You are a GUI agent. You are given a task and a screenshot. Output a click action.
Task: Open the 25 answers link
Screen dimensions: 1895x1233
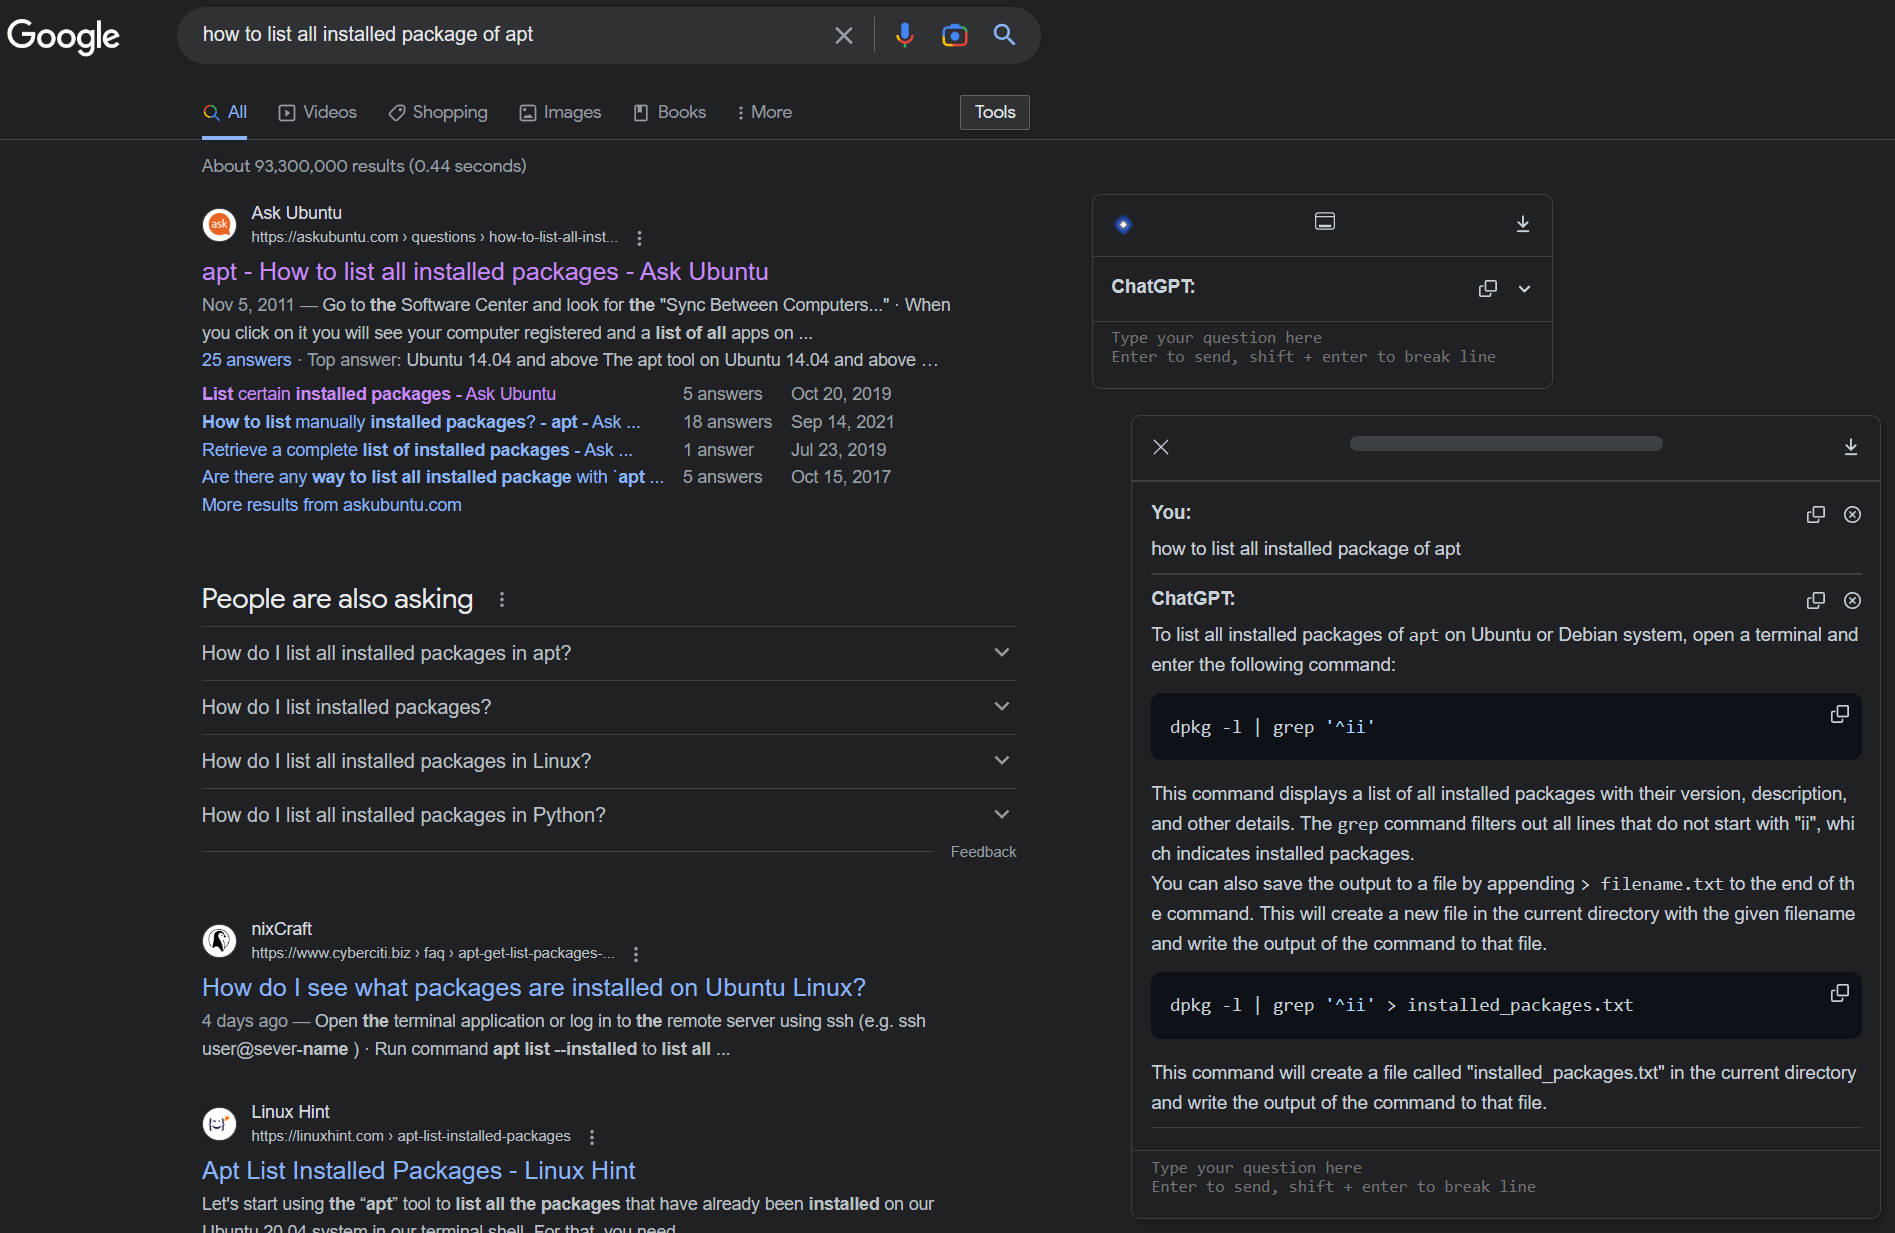(247, 360)
